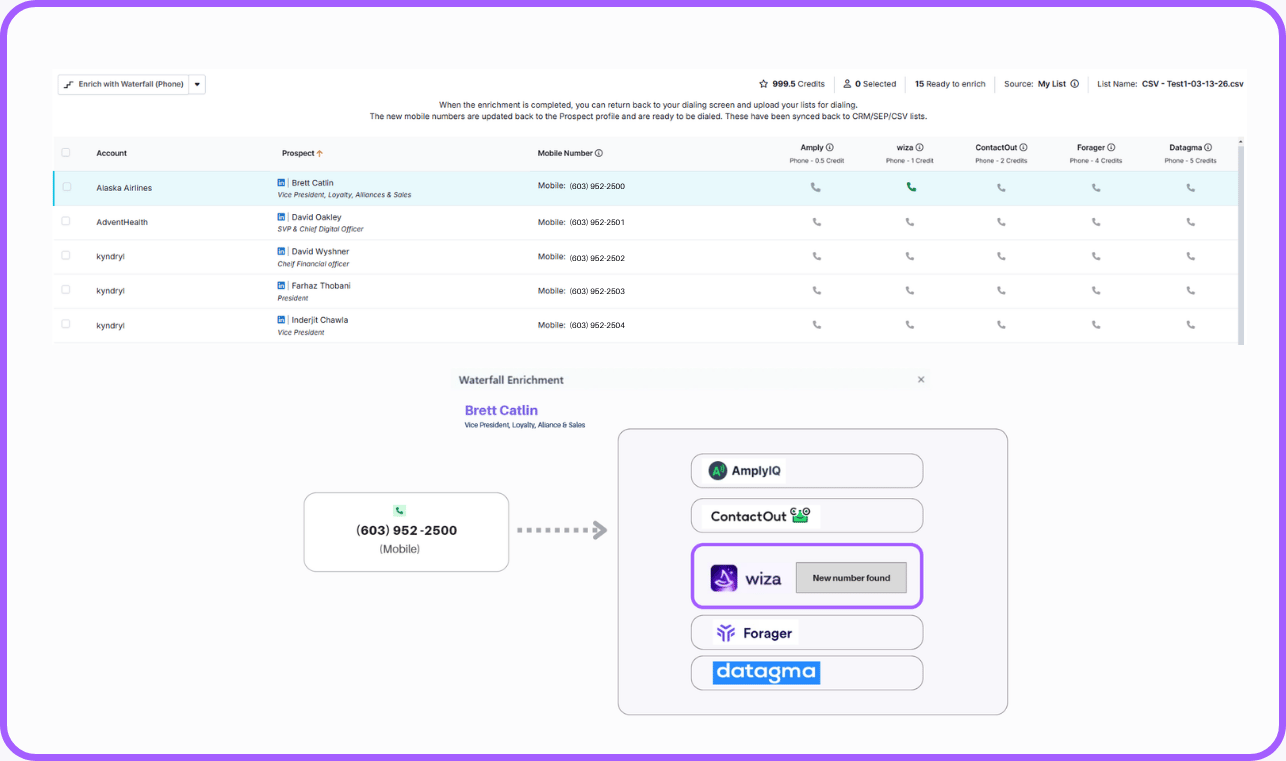Click the Datagma phone icon for Brett Catlin

(x=1190, y=187)
